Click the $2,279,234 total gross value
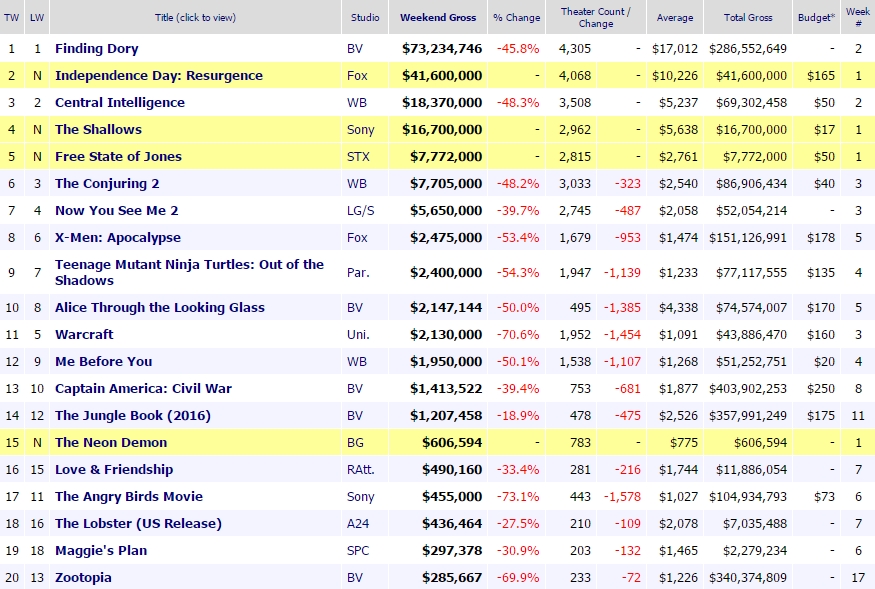Viewport: 875px width, 589px height. 755,550
